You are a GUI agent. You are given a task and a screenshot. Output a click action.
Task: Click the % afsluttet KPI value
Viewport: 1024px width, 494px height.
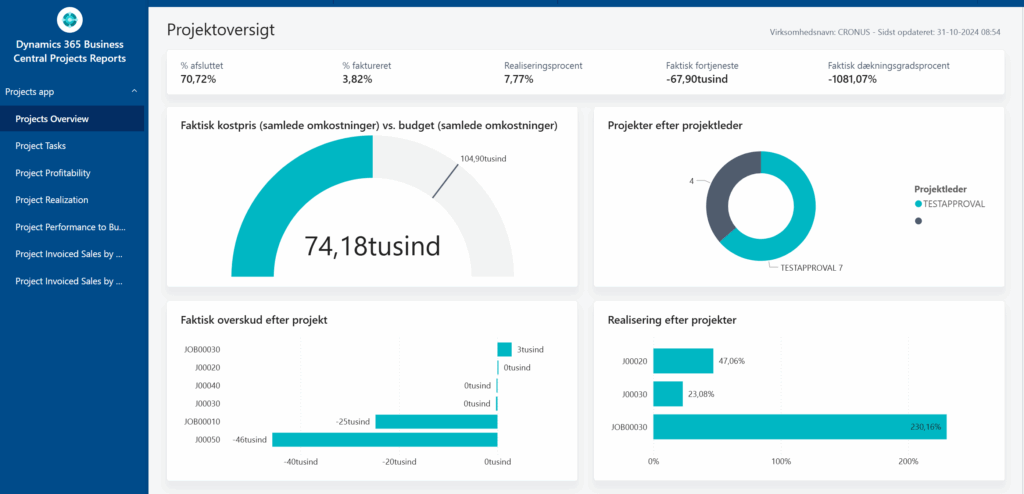200,79
